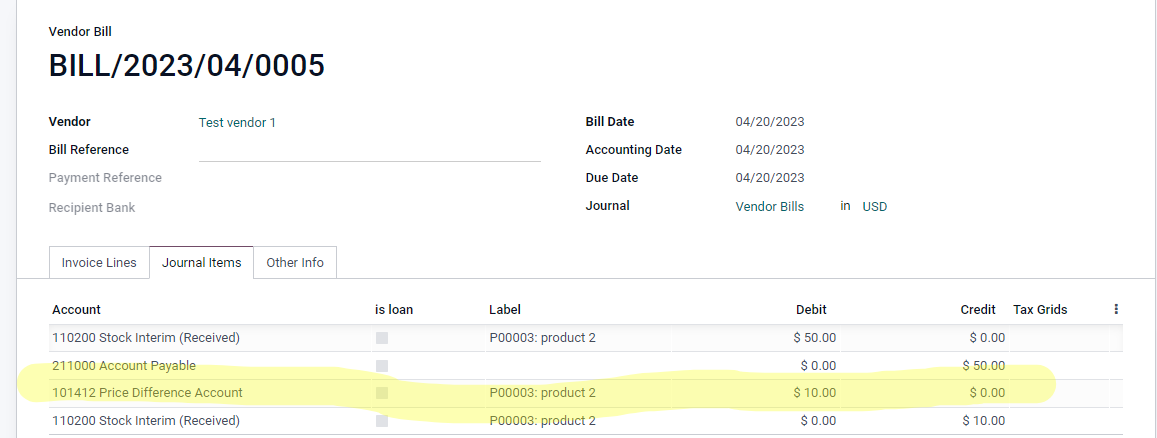The height and width of the screenshot is (438, 1157).
Task: Toggle is loan checkbox in last Stock Interim row
Action: pyautogui.click(x=381, y=421)
